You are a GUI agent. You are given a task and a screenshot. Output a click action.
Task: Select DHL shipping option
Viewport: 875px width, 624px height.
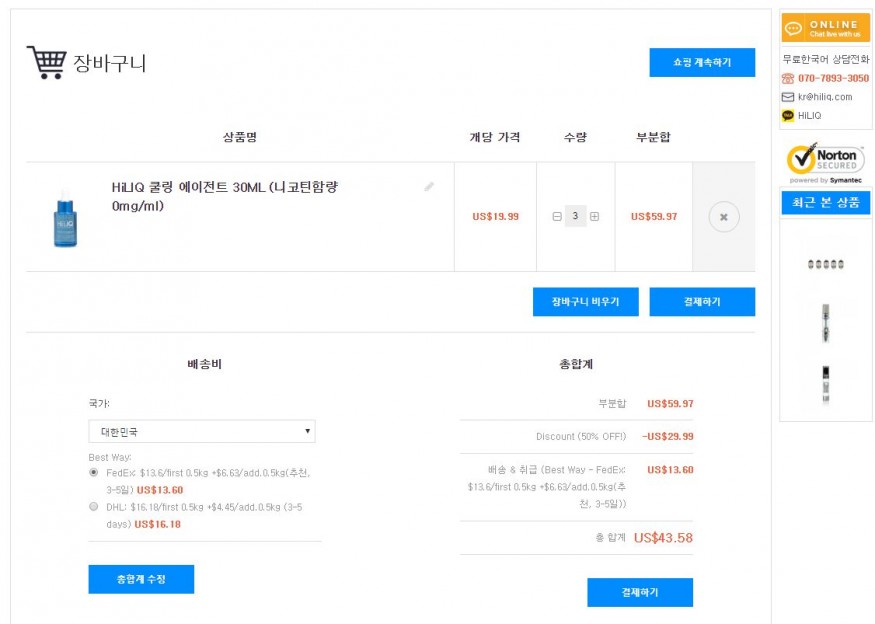tap(94, 506)
